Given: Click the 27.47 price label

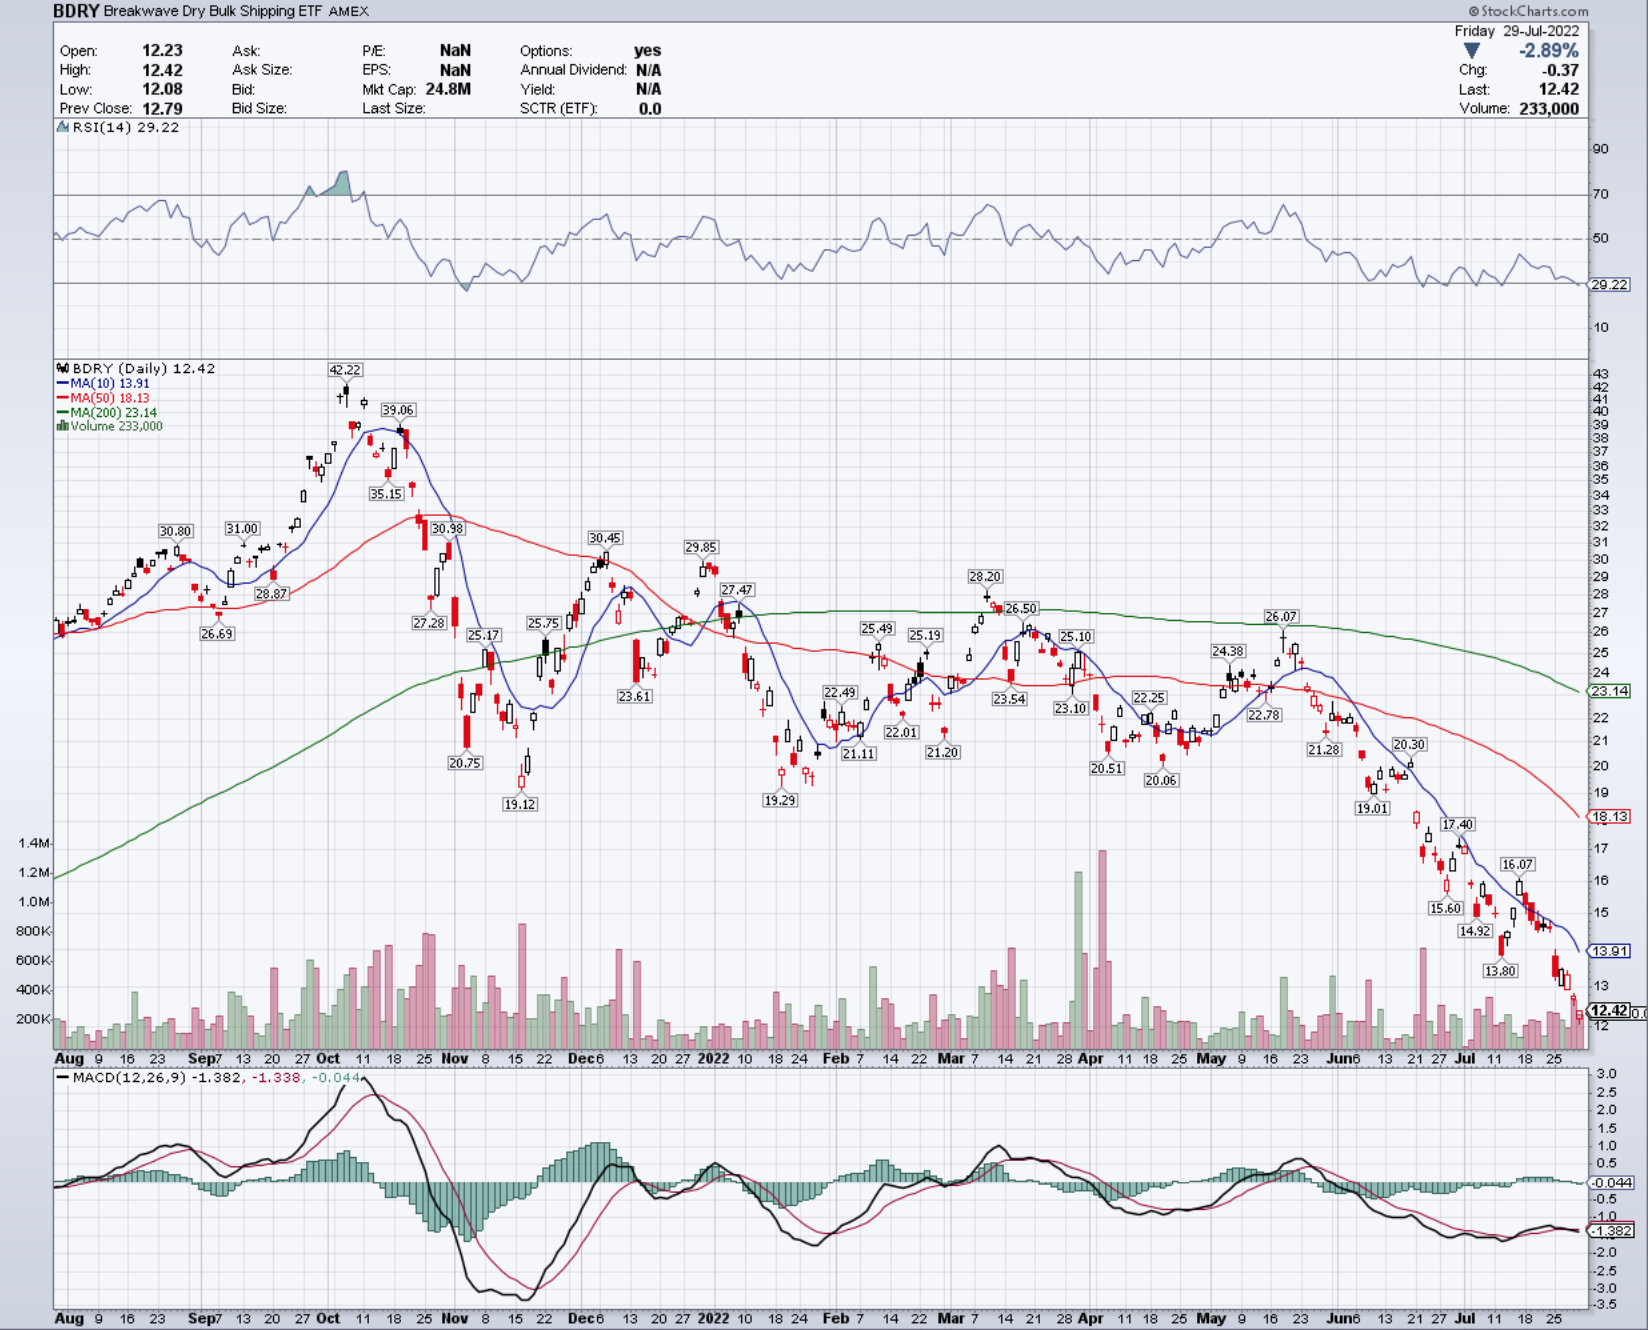Looking at the screenshot, I should [x=737, y=590].
